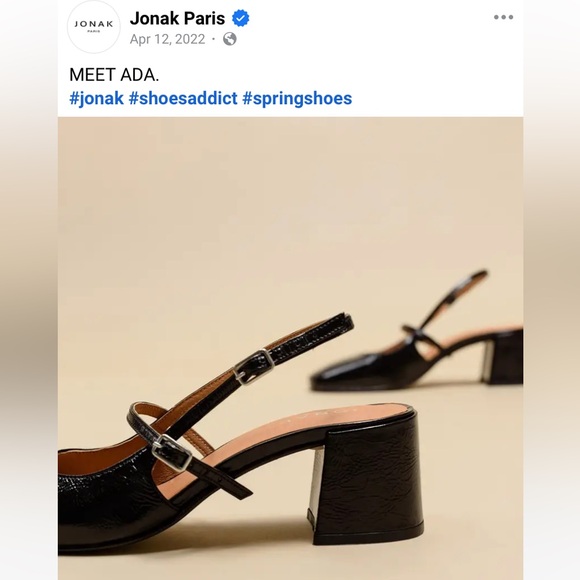This screenshot has height=580, width=580.
Task: Open the Jonak Paris page name
Action: (x=178, y=18)
